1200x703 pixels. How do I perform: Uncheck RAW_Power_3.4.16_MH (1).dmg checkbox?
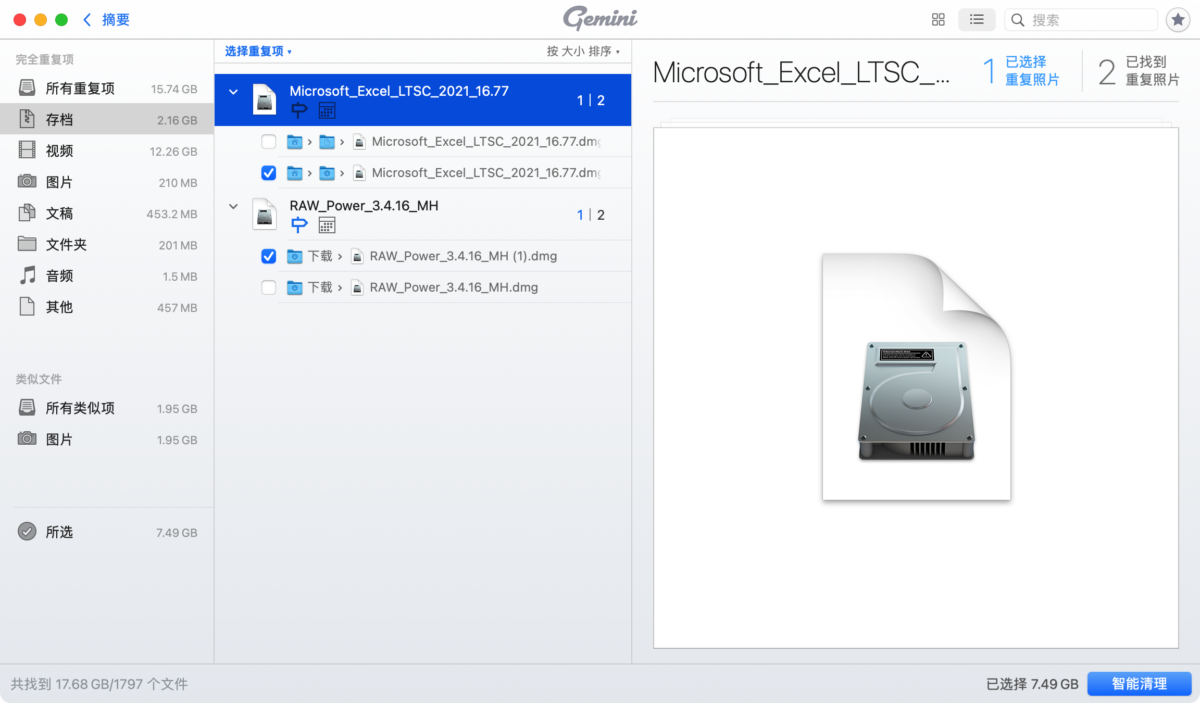point(268,256)
